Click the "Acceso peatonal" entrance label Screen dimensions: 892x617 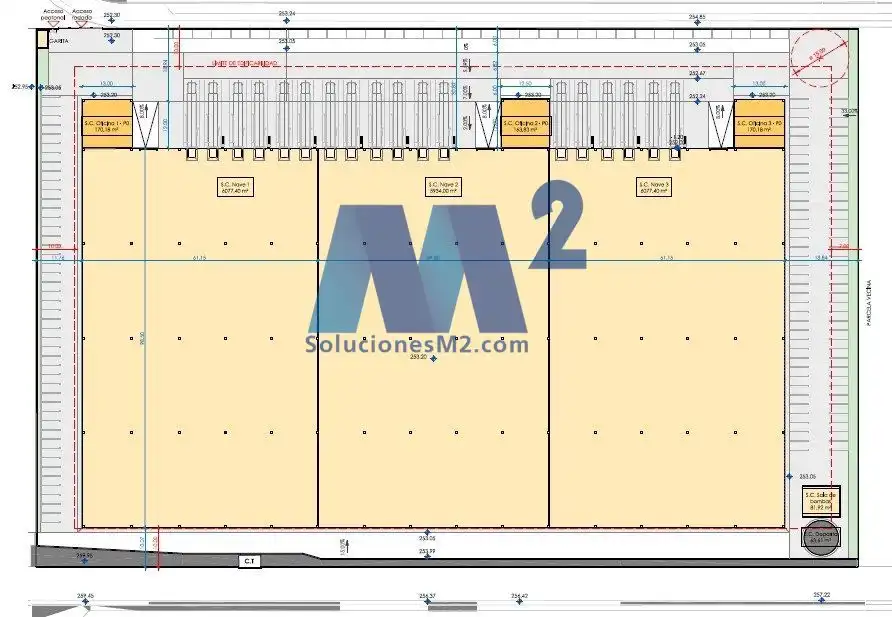53,14
